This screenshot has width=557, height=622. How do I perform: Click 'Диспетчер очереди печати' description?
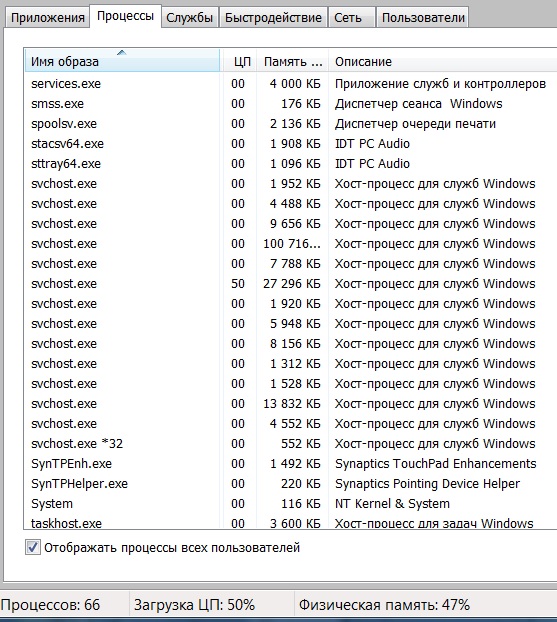[415, 124]
